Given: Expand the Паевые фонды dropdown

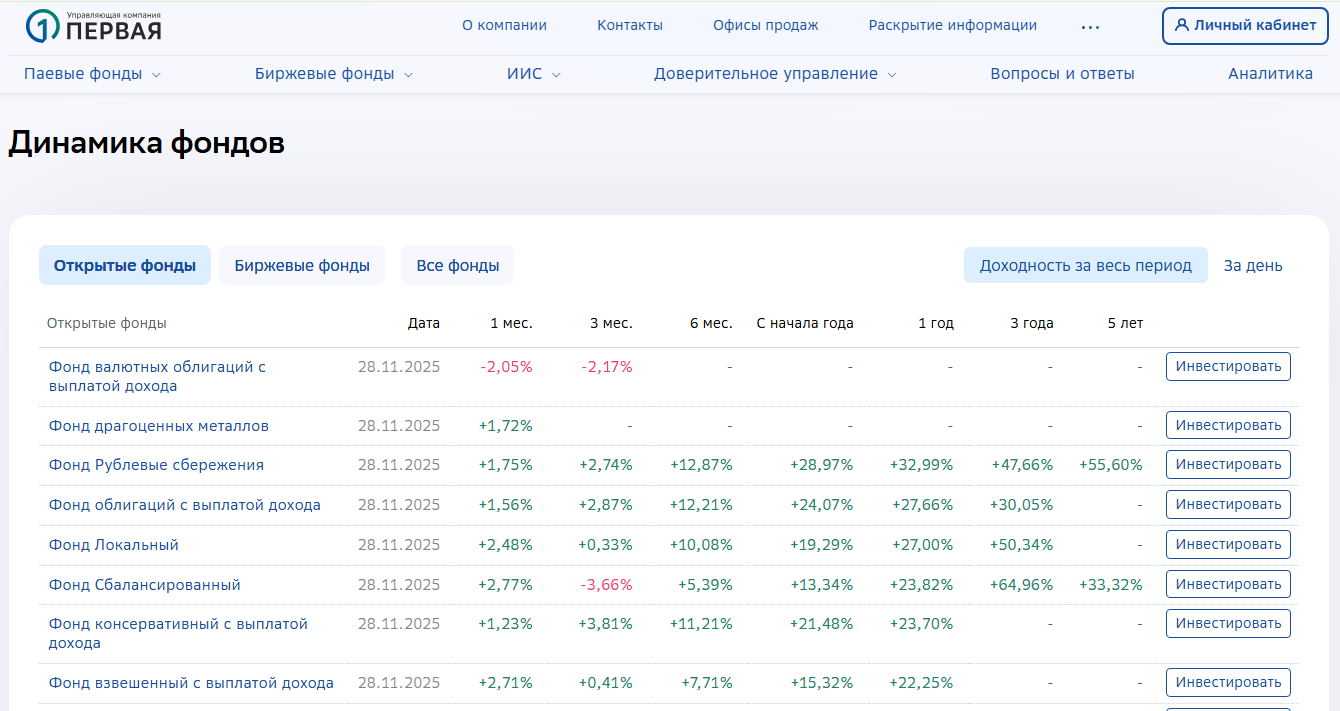Looking at the screenshot, I should click(x=156, y=75).
